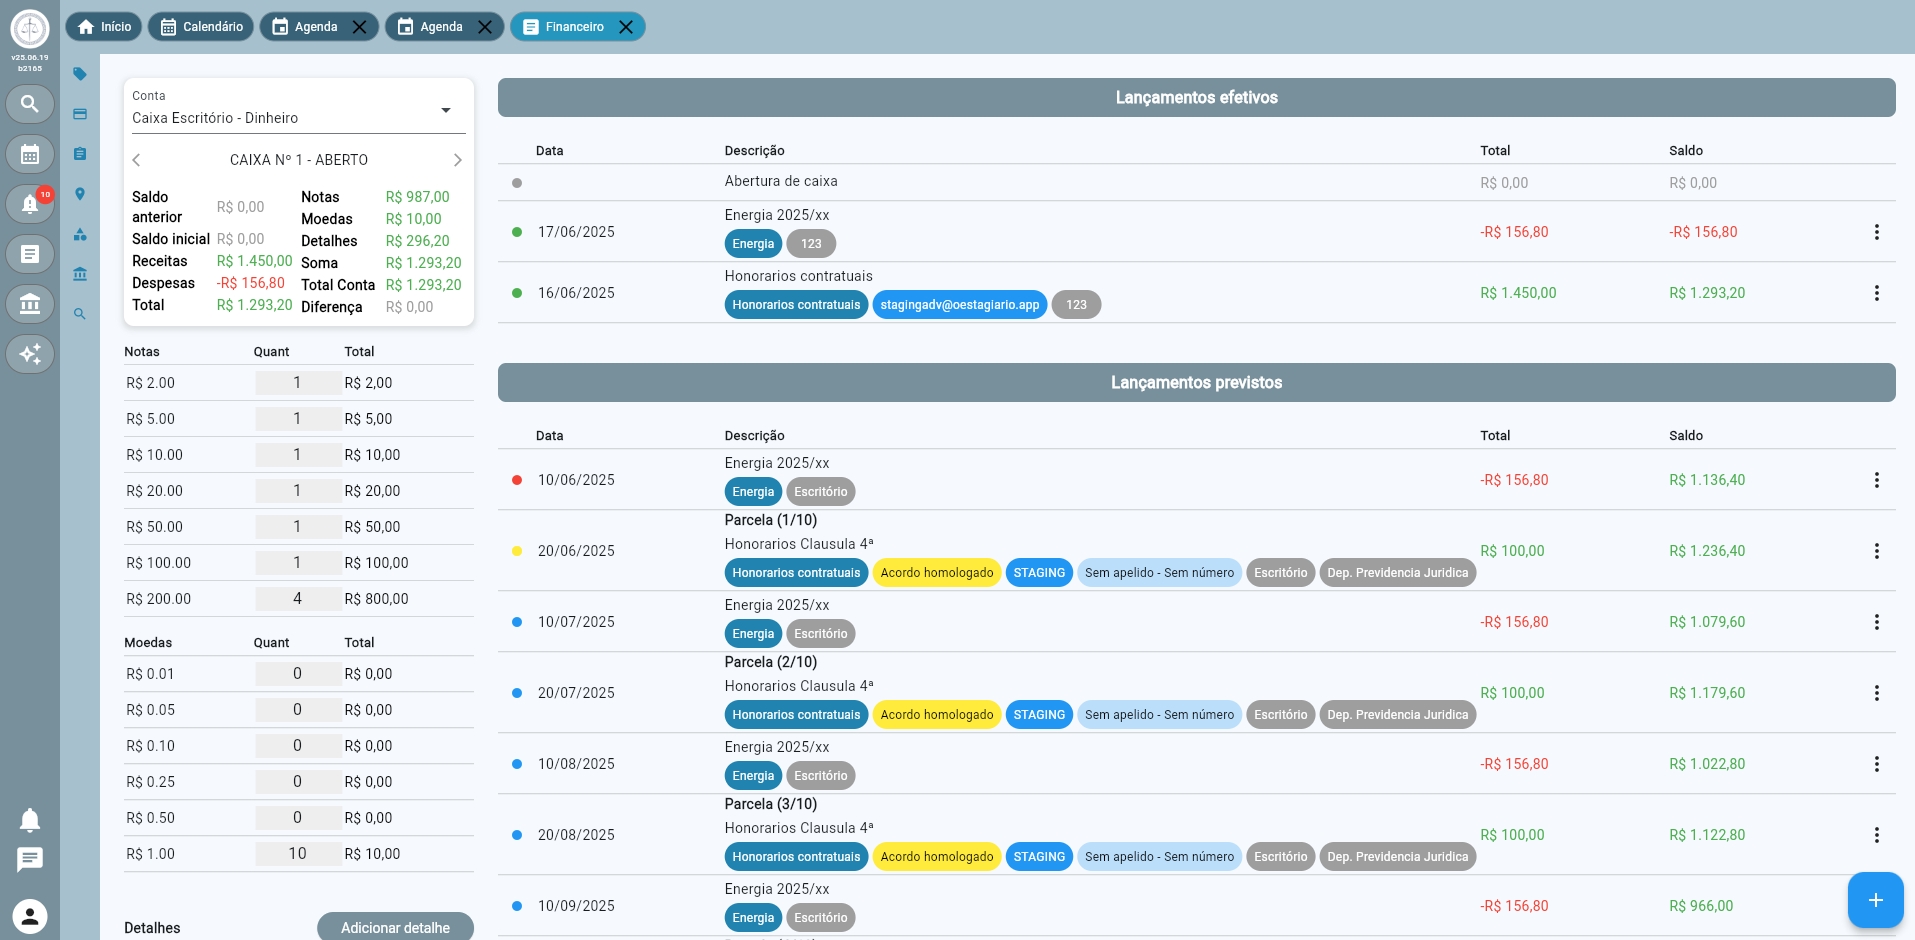Close the Financeiro tab
This screenshot has height=940, width=1915.
click(x=626, y=27)
